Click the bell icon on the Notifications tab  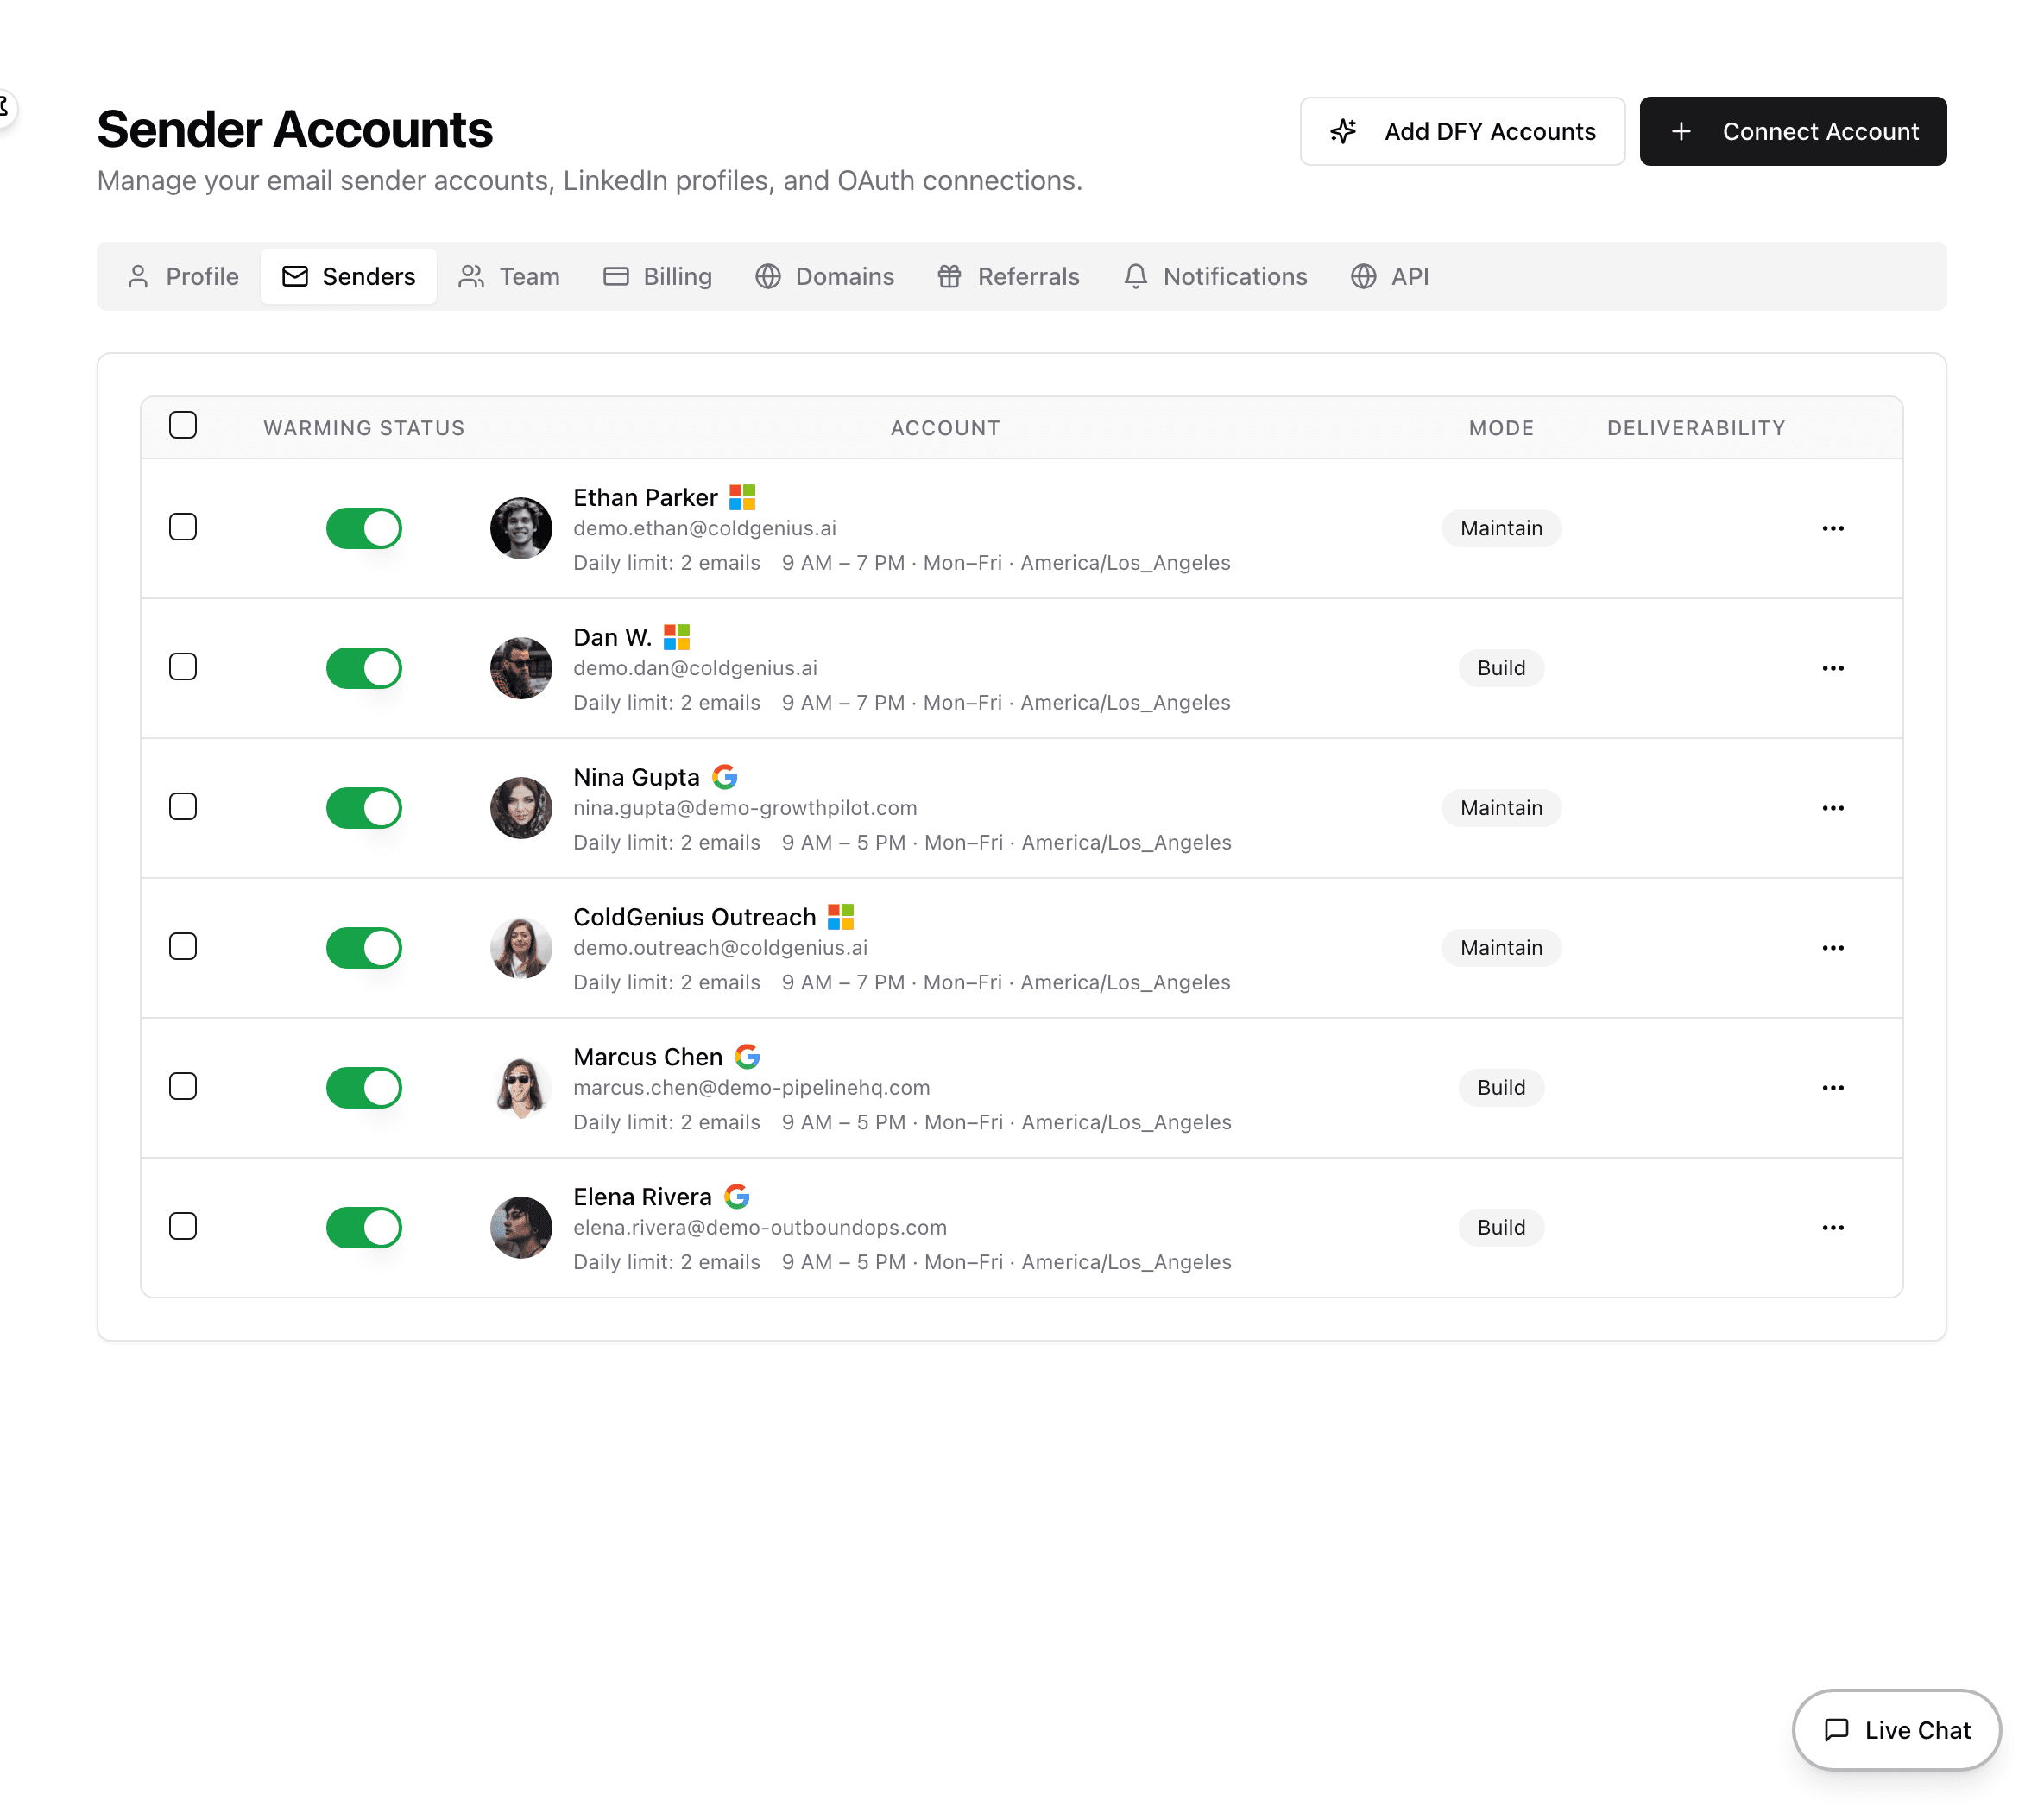[1136, 277]
